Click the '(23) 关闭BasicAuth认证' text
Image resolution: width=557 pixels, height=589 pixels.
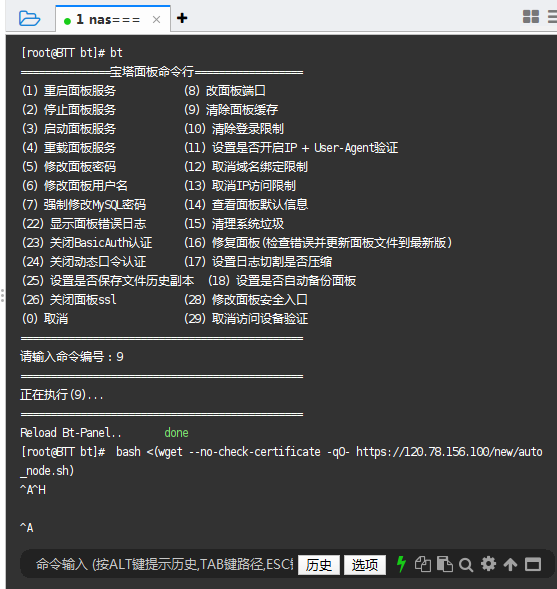coord(87,243)
